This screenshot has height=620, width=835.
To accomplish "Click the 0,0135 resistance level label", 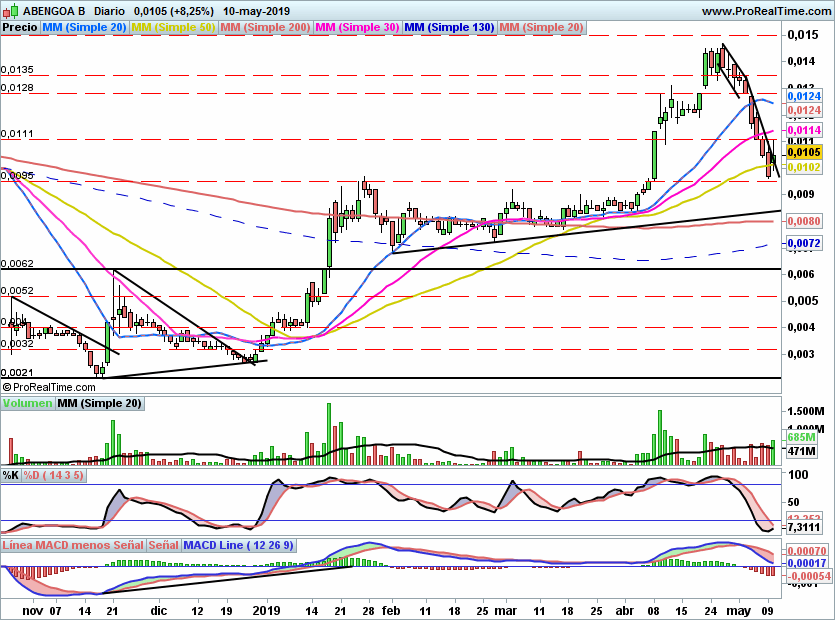I will (17, 70).
